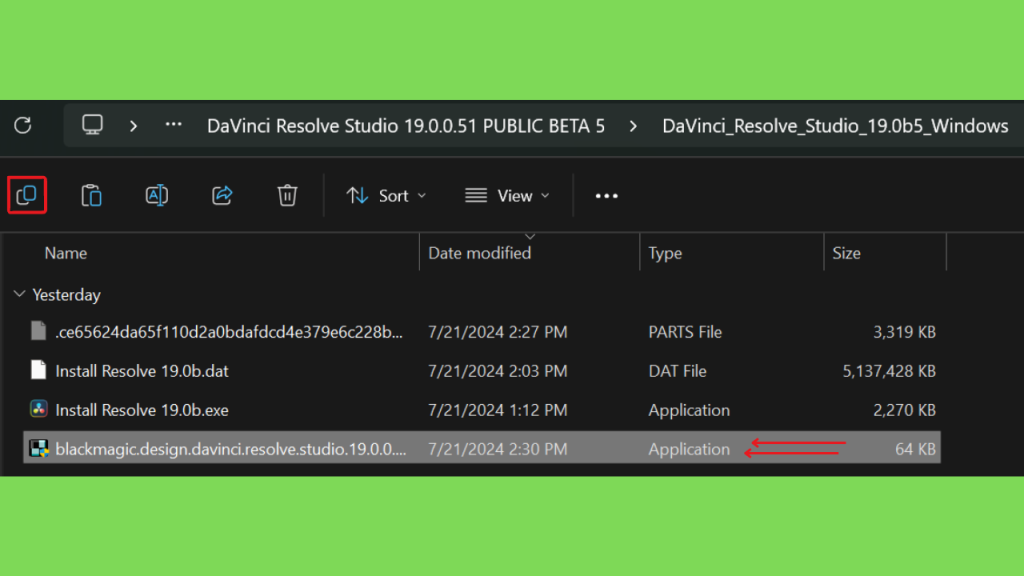Click the PARTS File type cell
Screen dimensions: 1024x576
685,332
